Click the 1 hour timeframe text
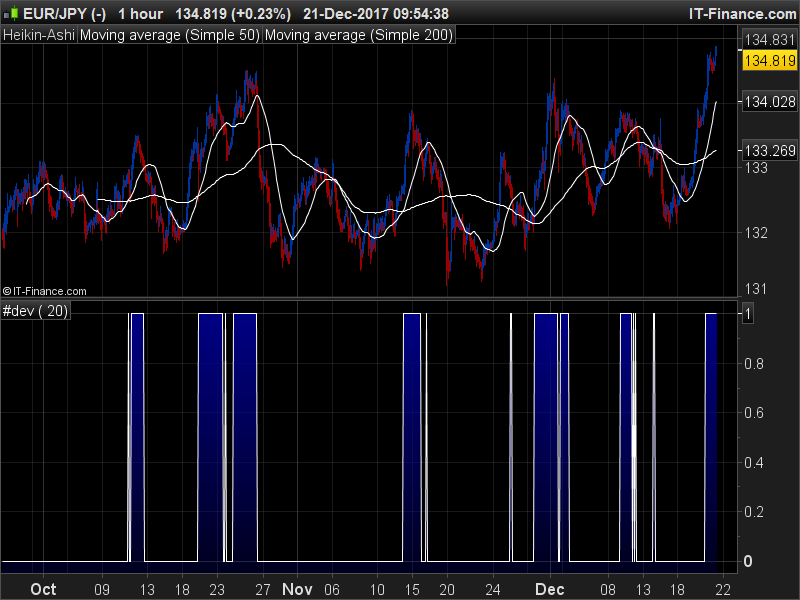Screen dimensions: 800x600 (140, 14)
